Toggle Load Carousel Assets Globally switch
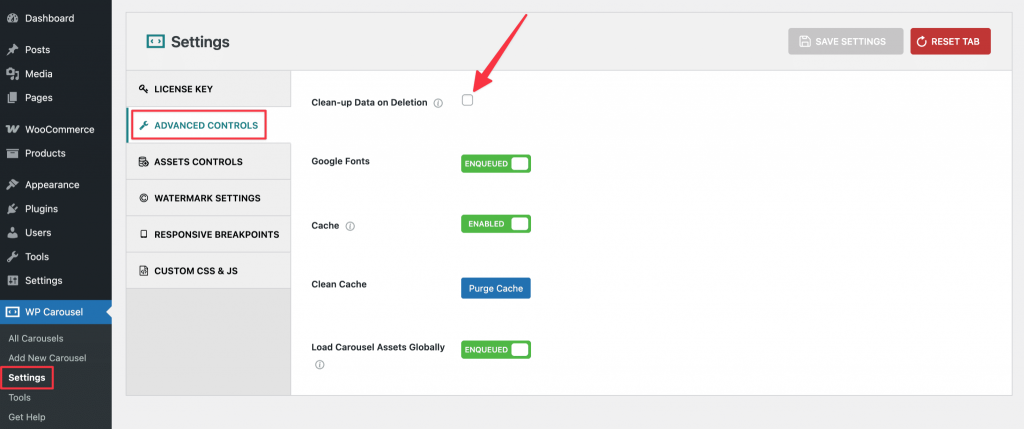 click(x=496, y=349)
